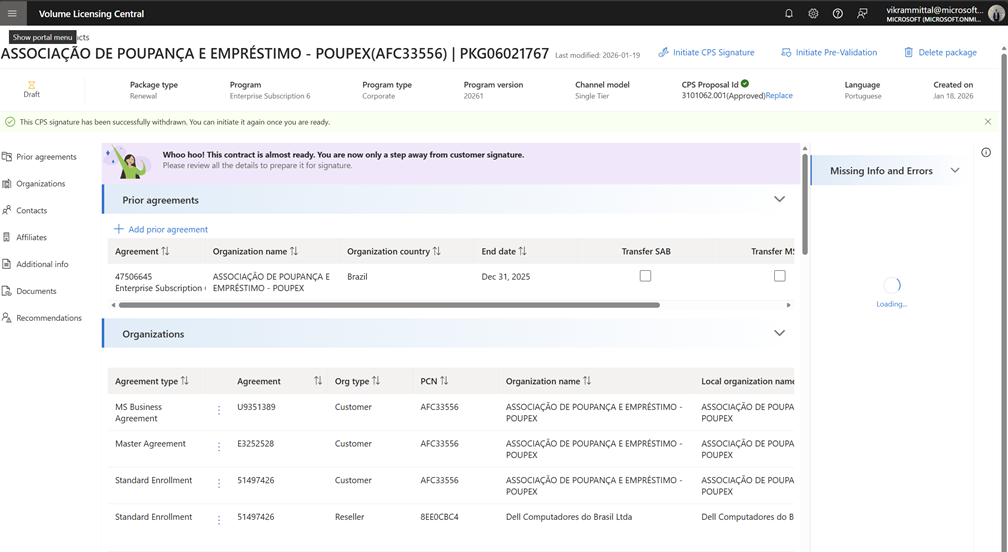Open row menu for MS Business Agreement
Viewport: 1008px width, 552px height.
pyautogui.click(x=219, y=410)
